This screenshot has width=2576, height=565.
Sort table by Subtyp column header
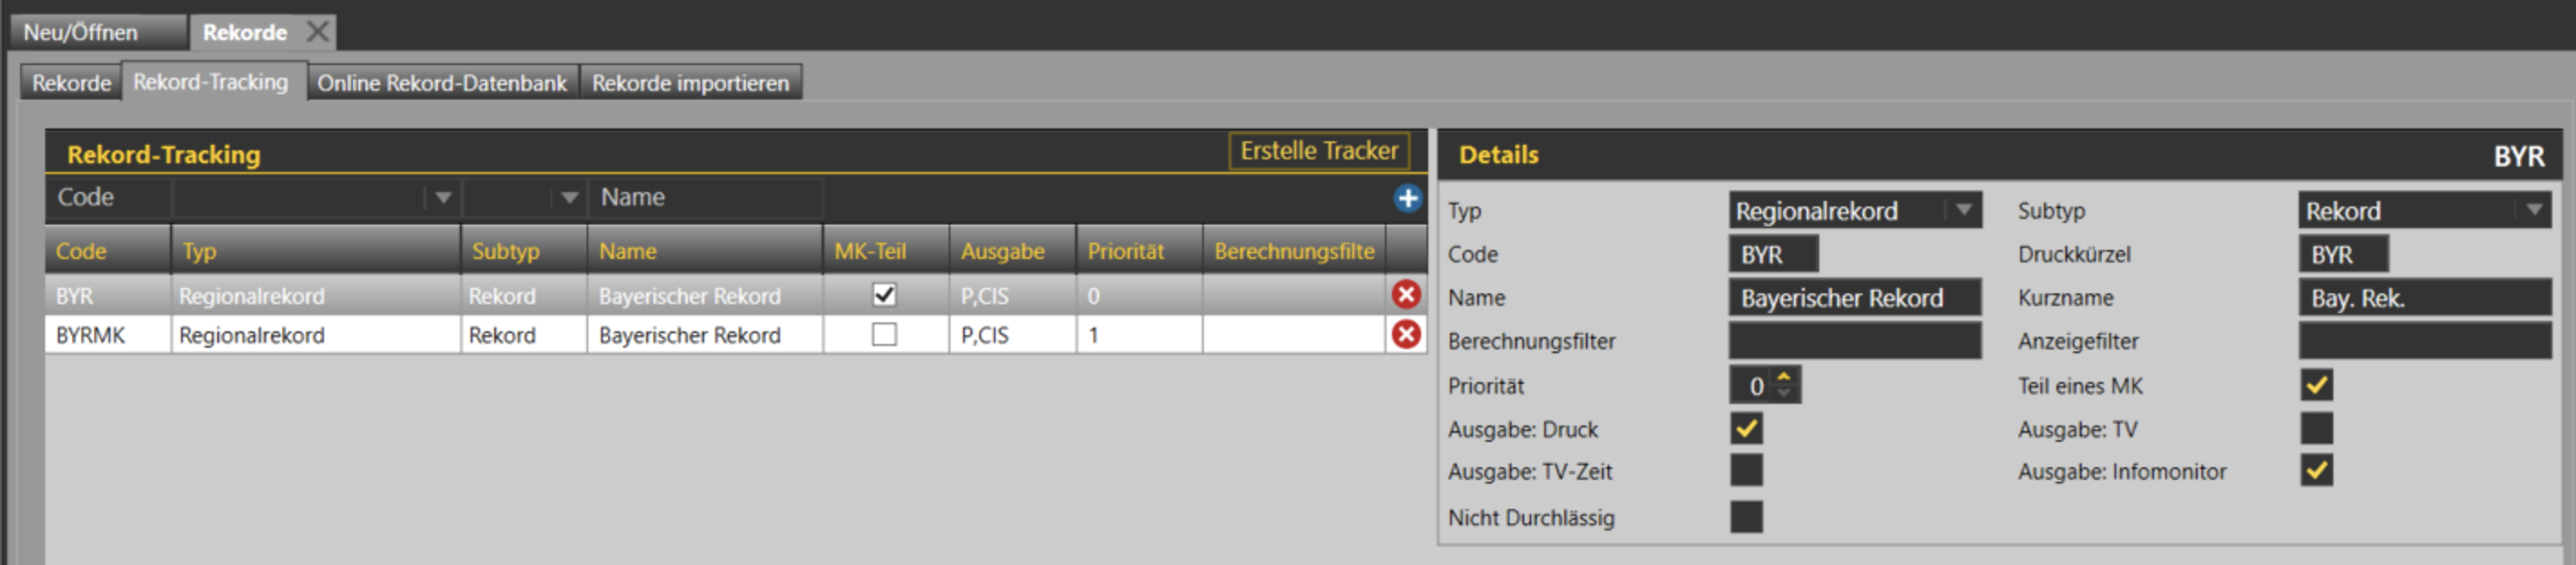point(524,251)
